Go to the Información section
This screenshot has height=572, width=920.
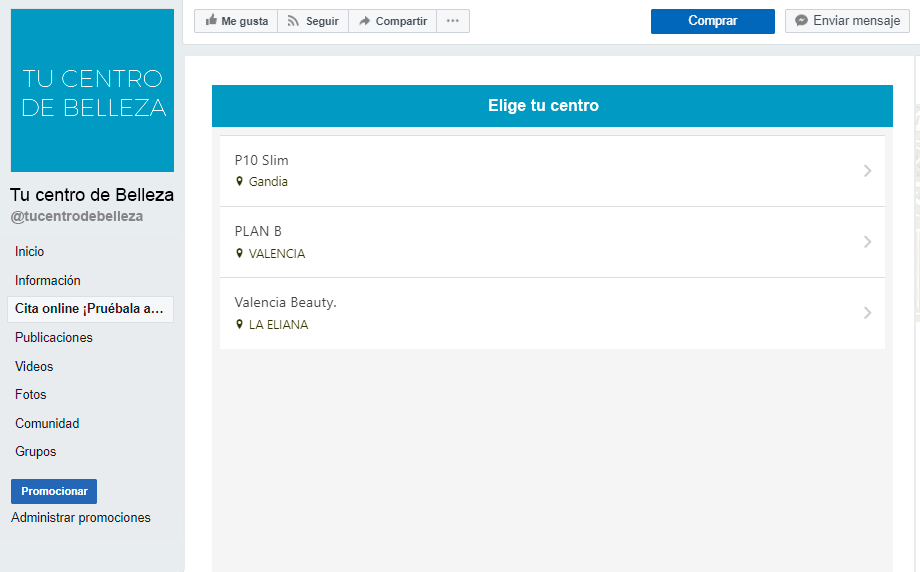tap(48, 280)
